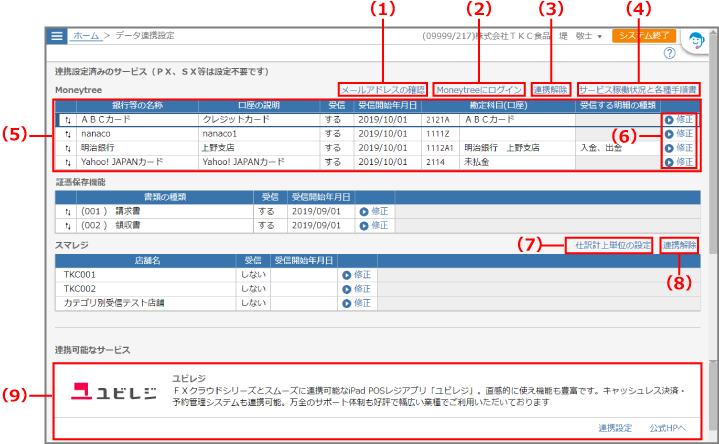Image resolution: width=719 pixels, height=444 pixels.
Task: Select the 2019/09/01 date in 請求書 row
Action: (x=321, y=211)
